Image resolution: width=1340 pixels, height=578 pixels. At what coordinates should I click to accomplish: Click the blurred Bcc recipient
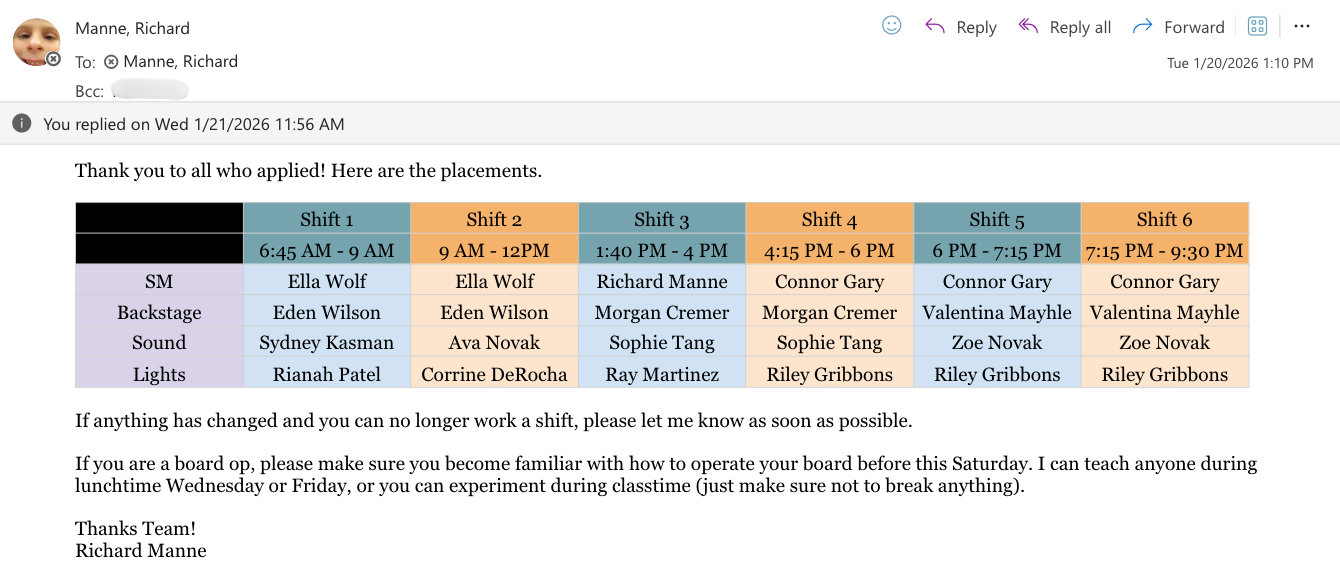pyautogui.click(x=150, y=92)
